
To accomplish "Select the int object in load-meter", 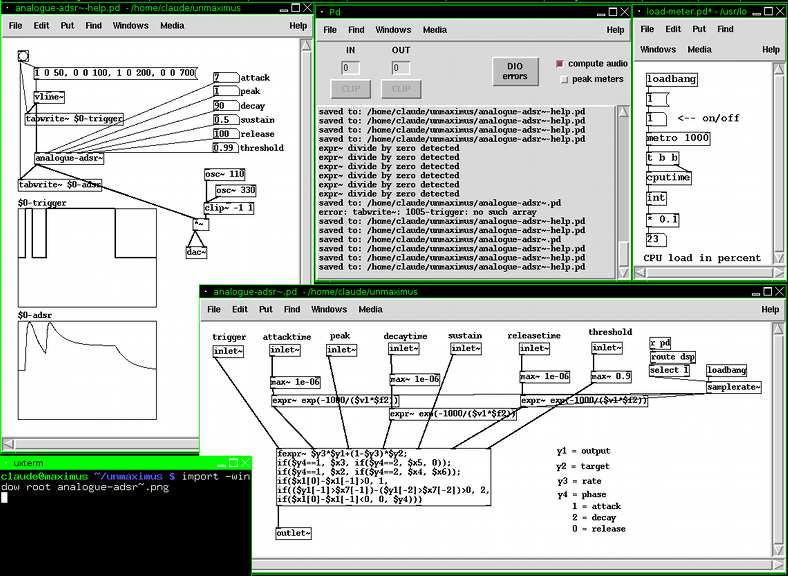I will pos(656,198).
